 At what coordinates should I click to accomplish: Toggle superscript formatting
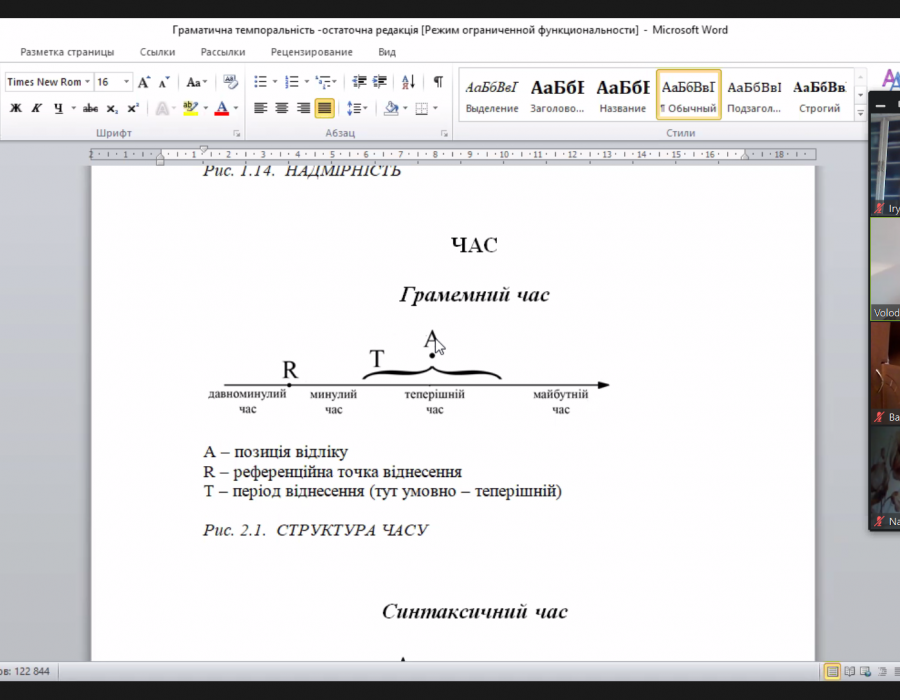[133, 108]
